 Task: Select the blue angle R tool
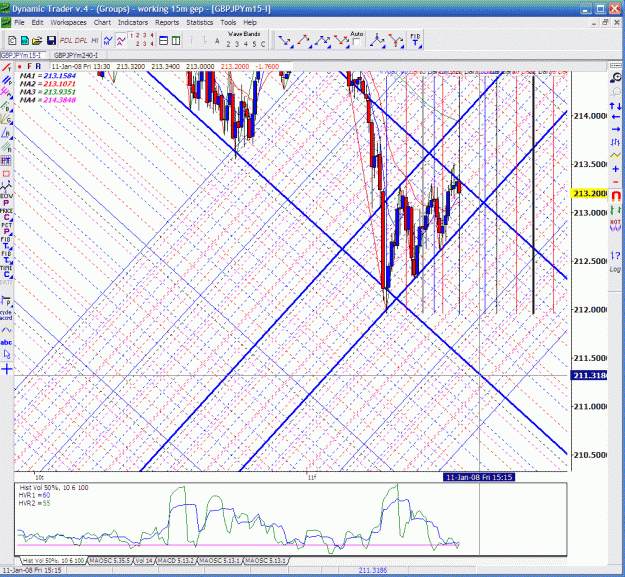[6, 133]
